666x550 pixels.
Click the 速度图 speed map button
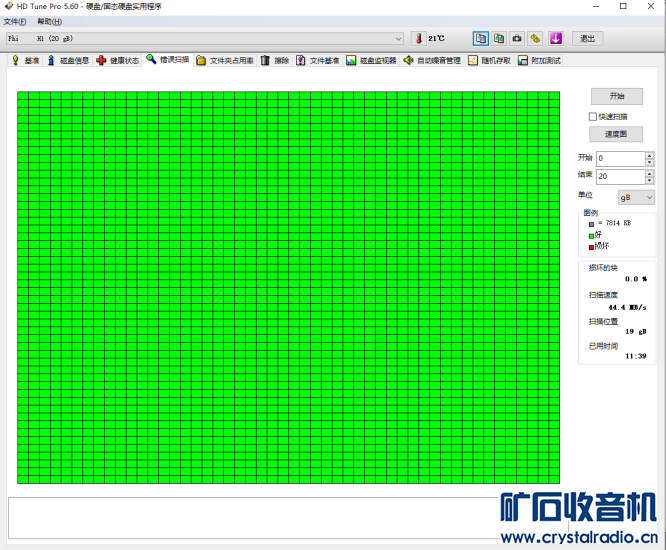click(616, 134)
